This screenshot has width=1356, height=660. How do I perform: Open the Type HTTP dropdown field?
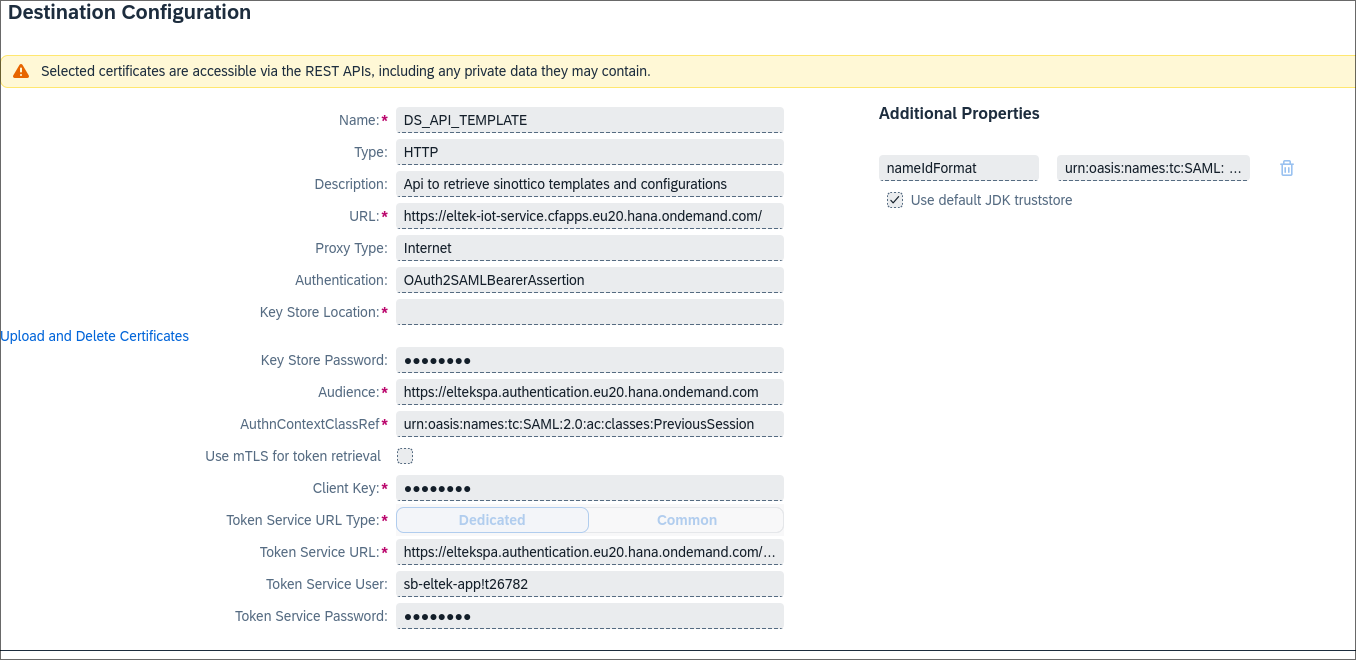click(589, 152)
